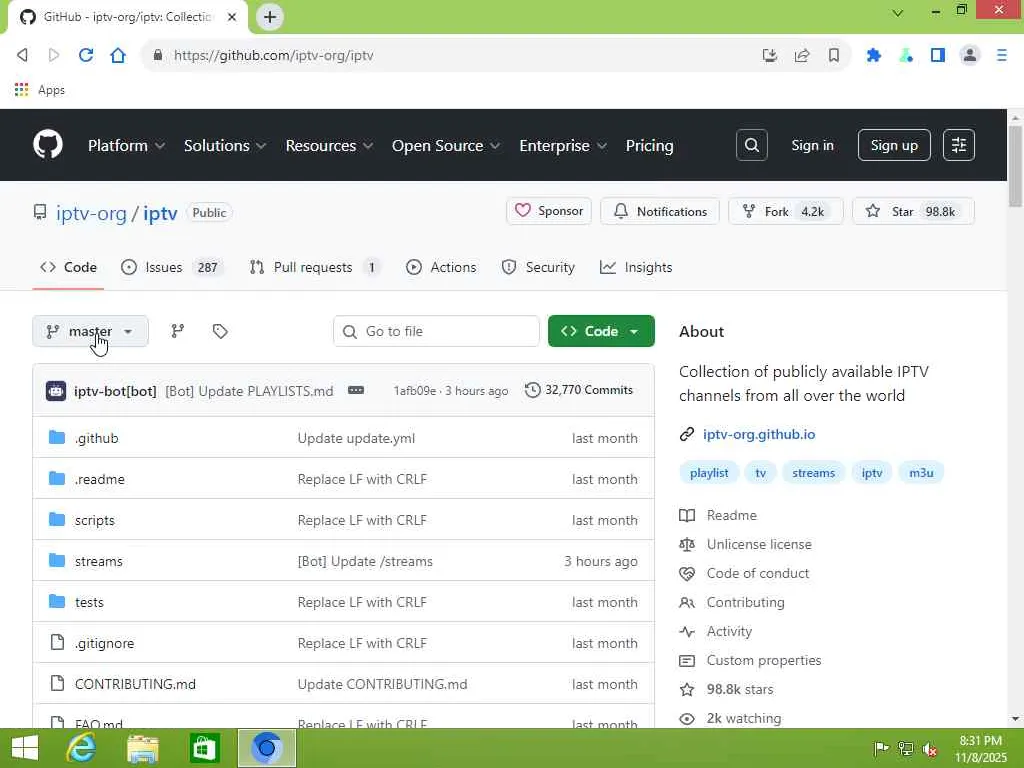Open the tab search chevron

pyautogui.click(x=898, y=12)
